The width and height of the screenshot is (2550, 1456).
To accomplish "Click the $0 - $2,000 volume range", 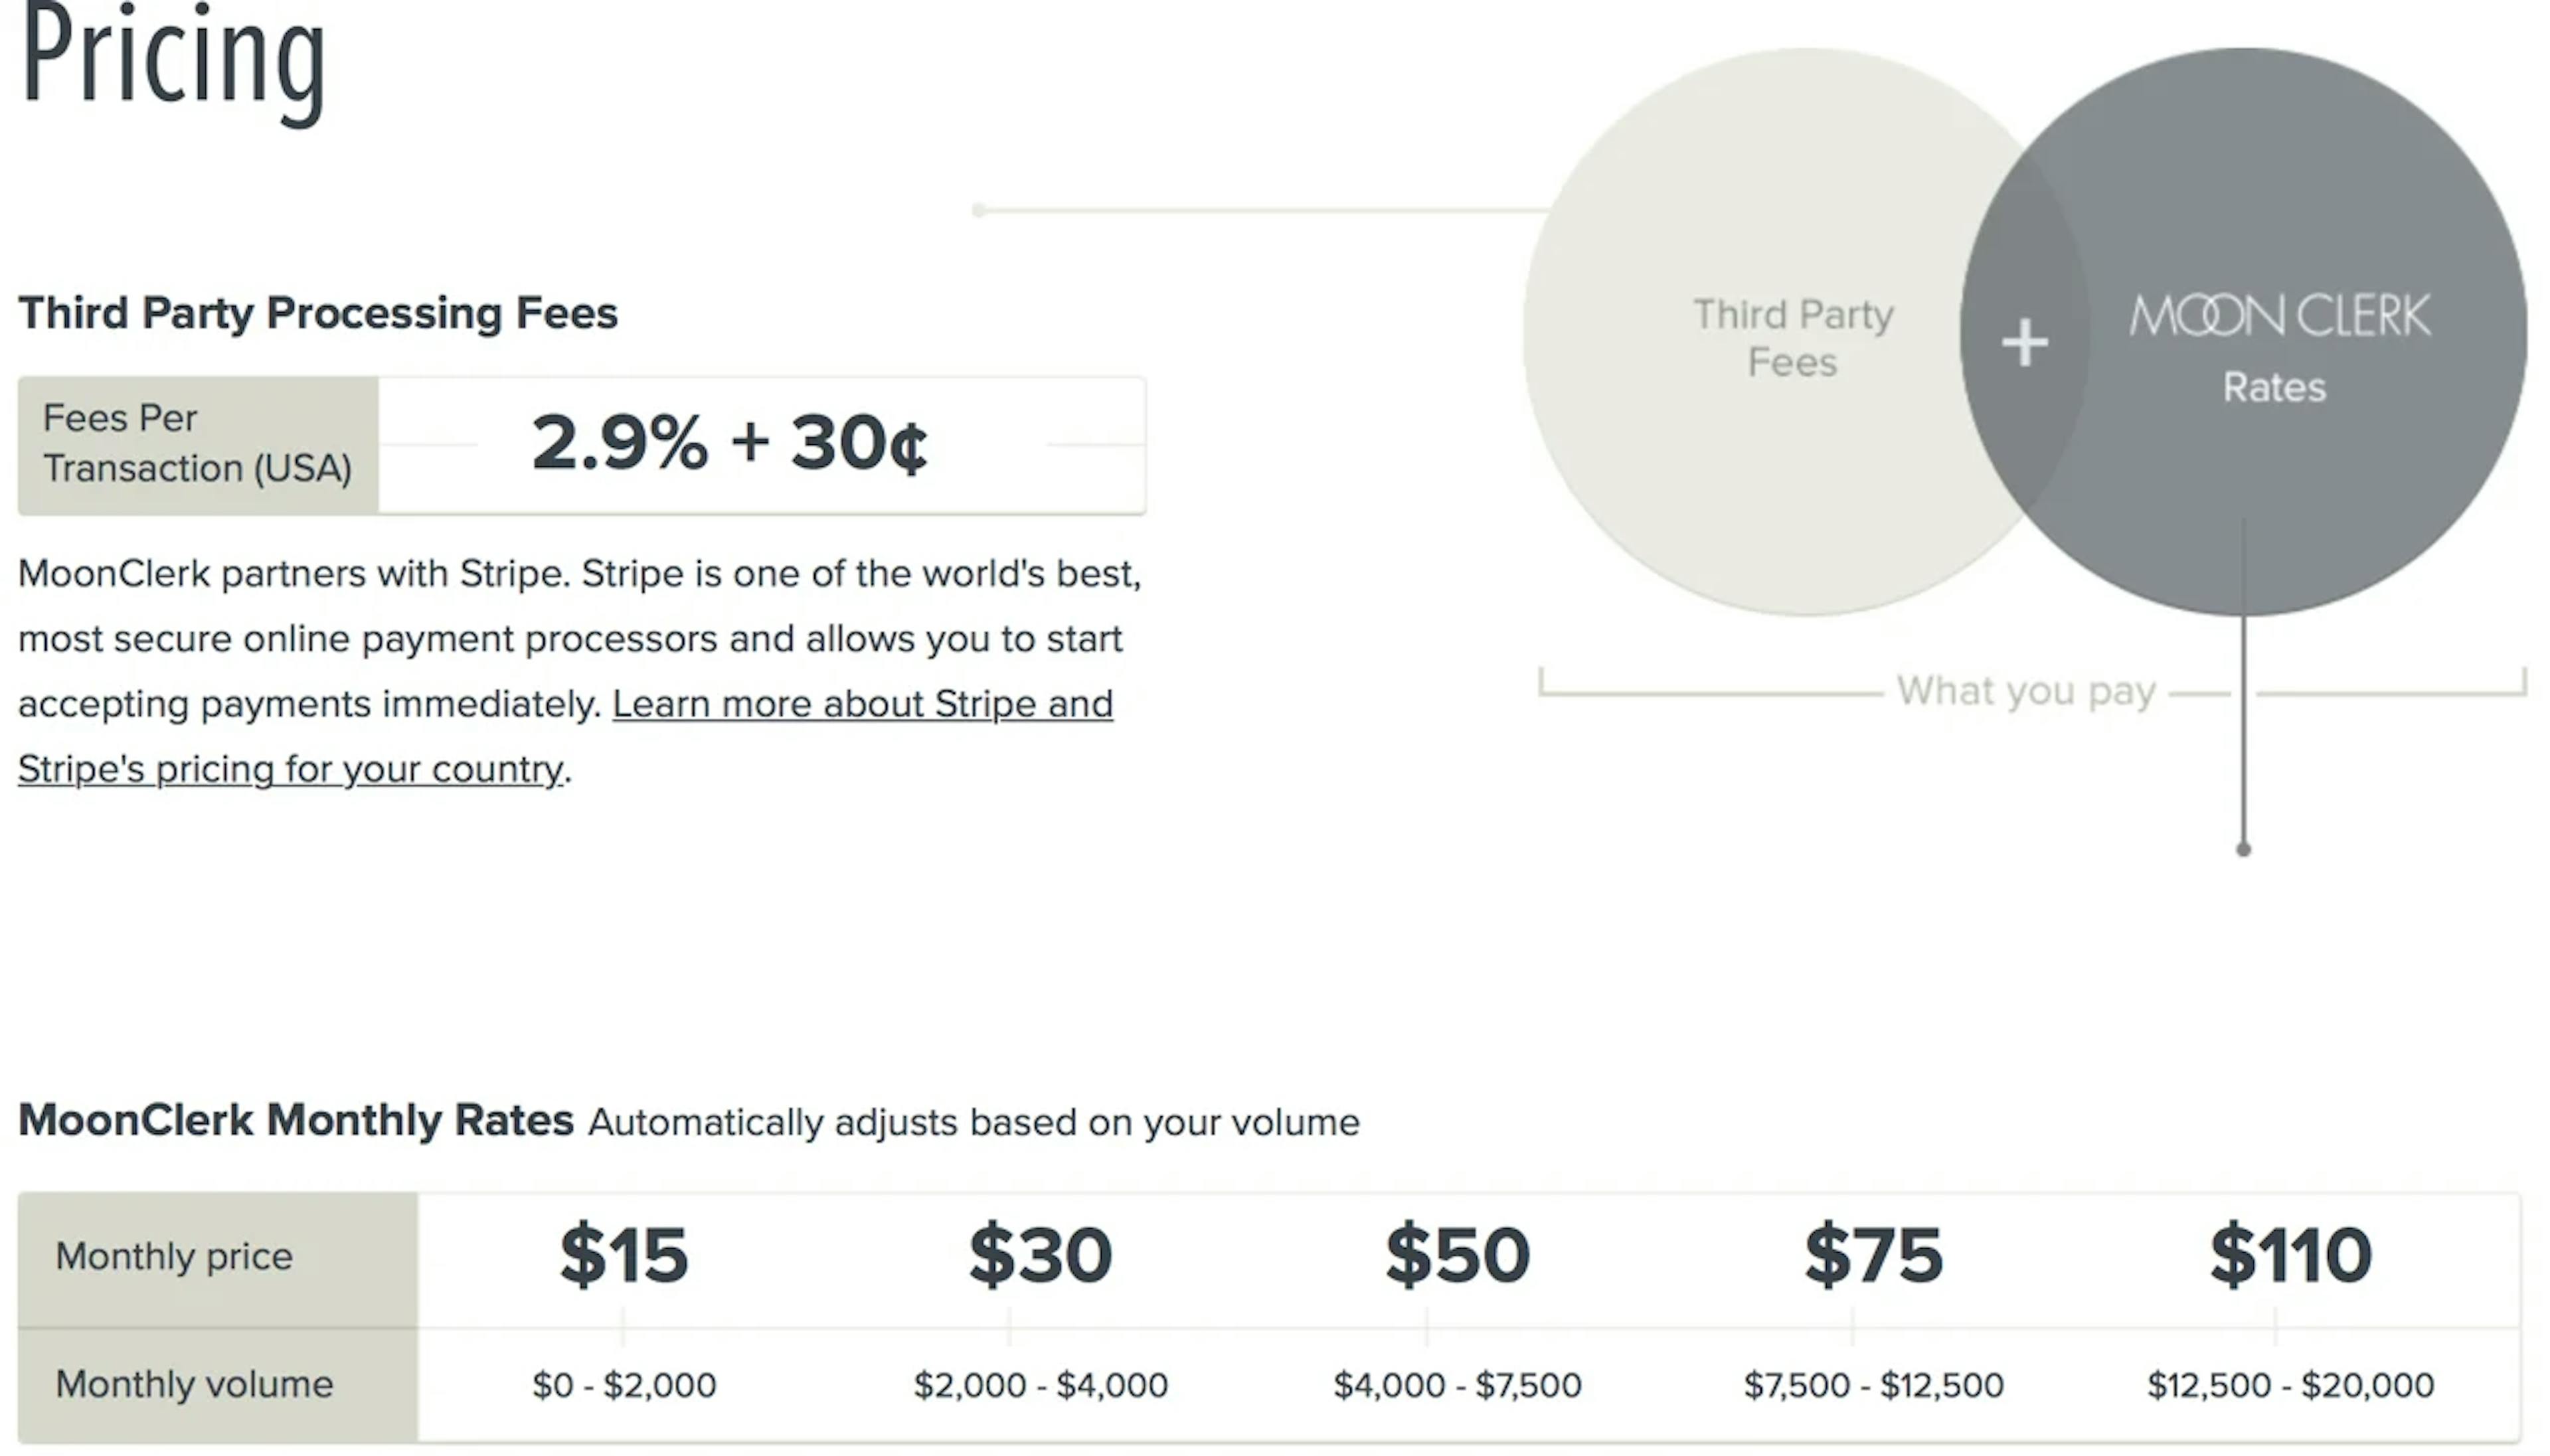I will tap(624, 1385).
